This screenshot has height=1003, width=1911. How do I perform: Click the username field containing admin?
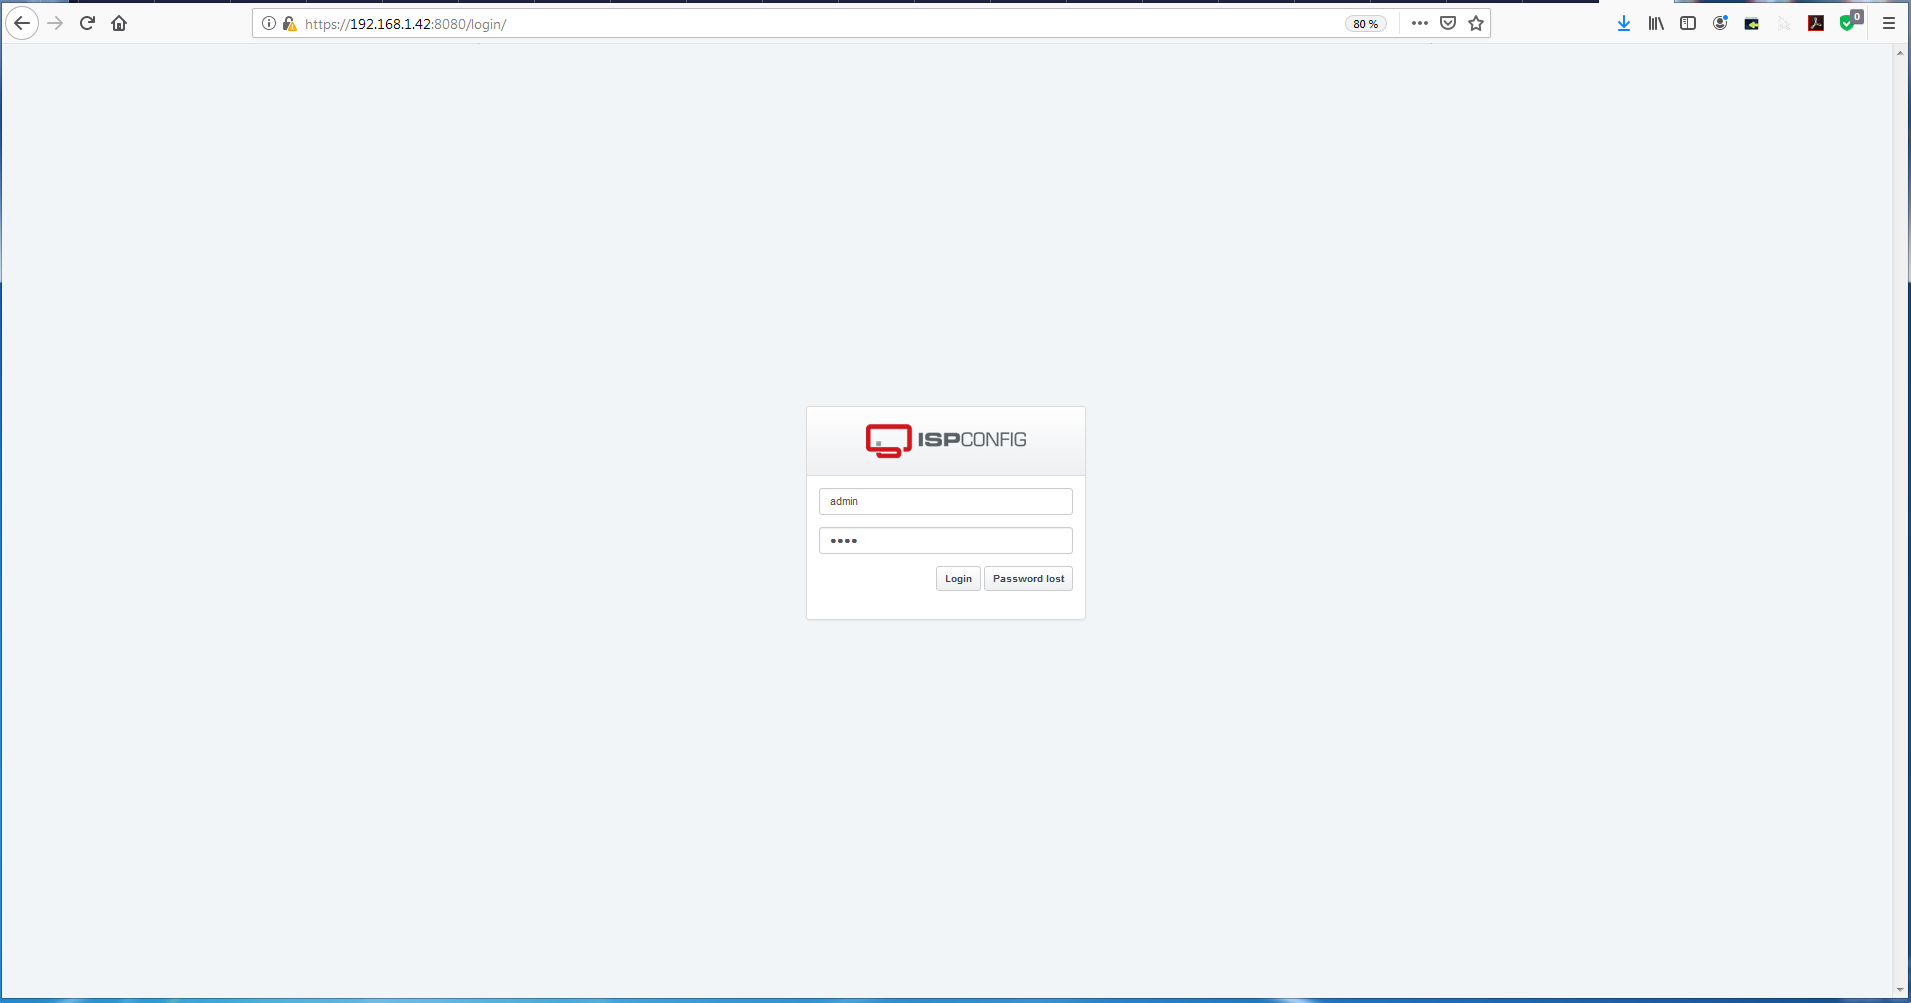[x=946, y=501]
